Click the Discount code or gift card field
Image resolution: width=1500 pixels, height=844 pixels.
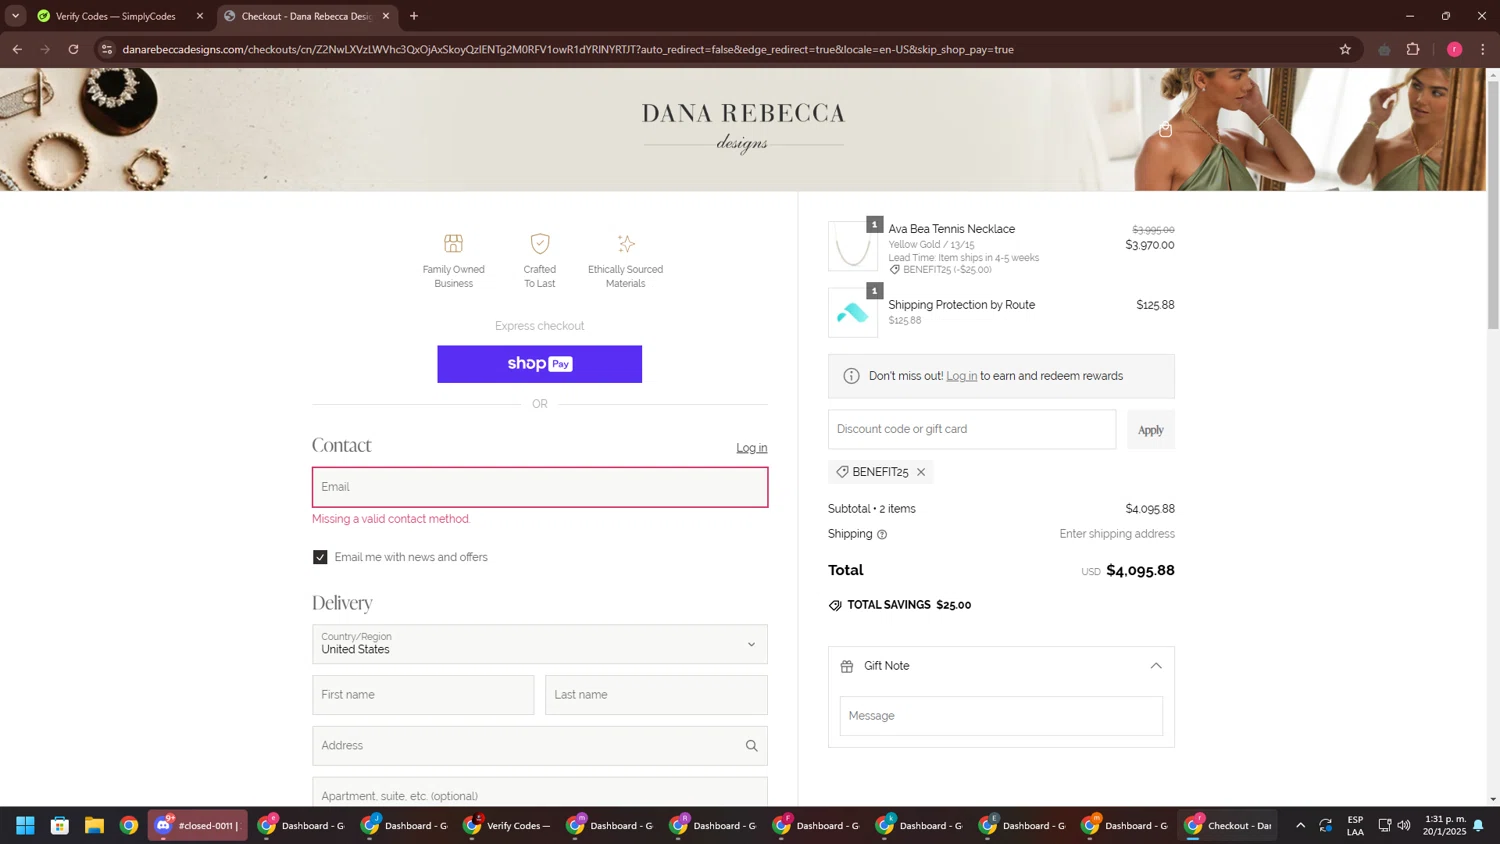coord(972,429)
